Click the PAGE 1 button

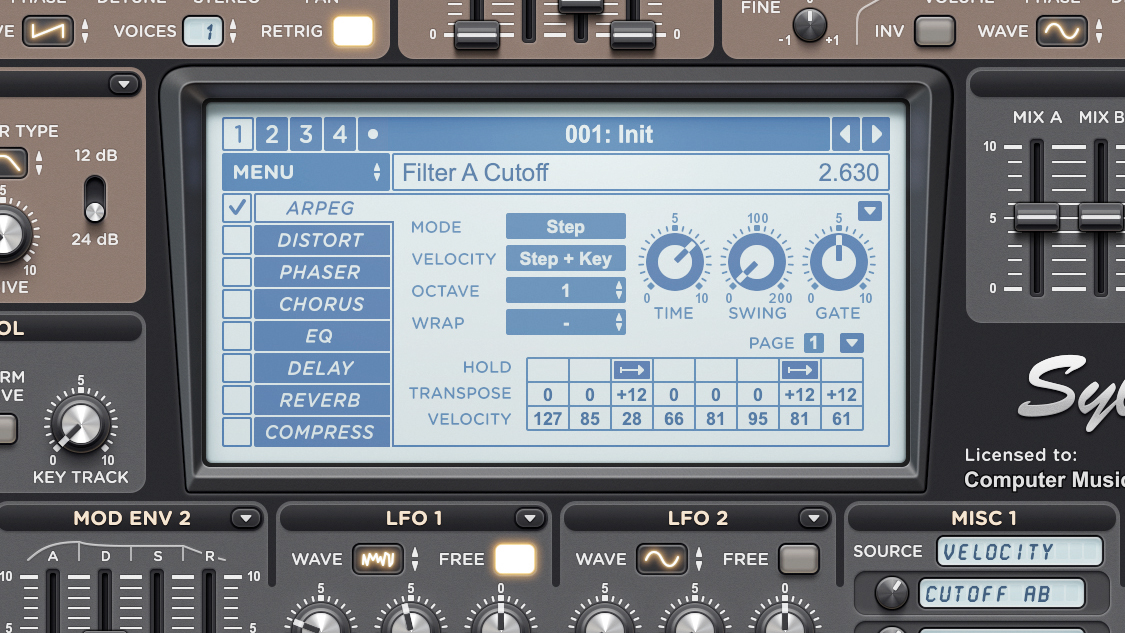click(x=814, y=343)
